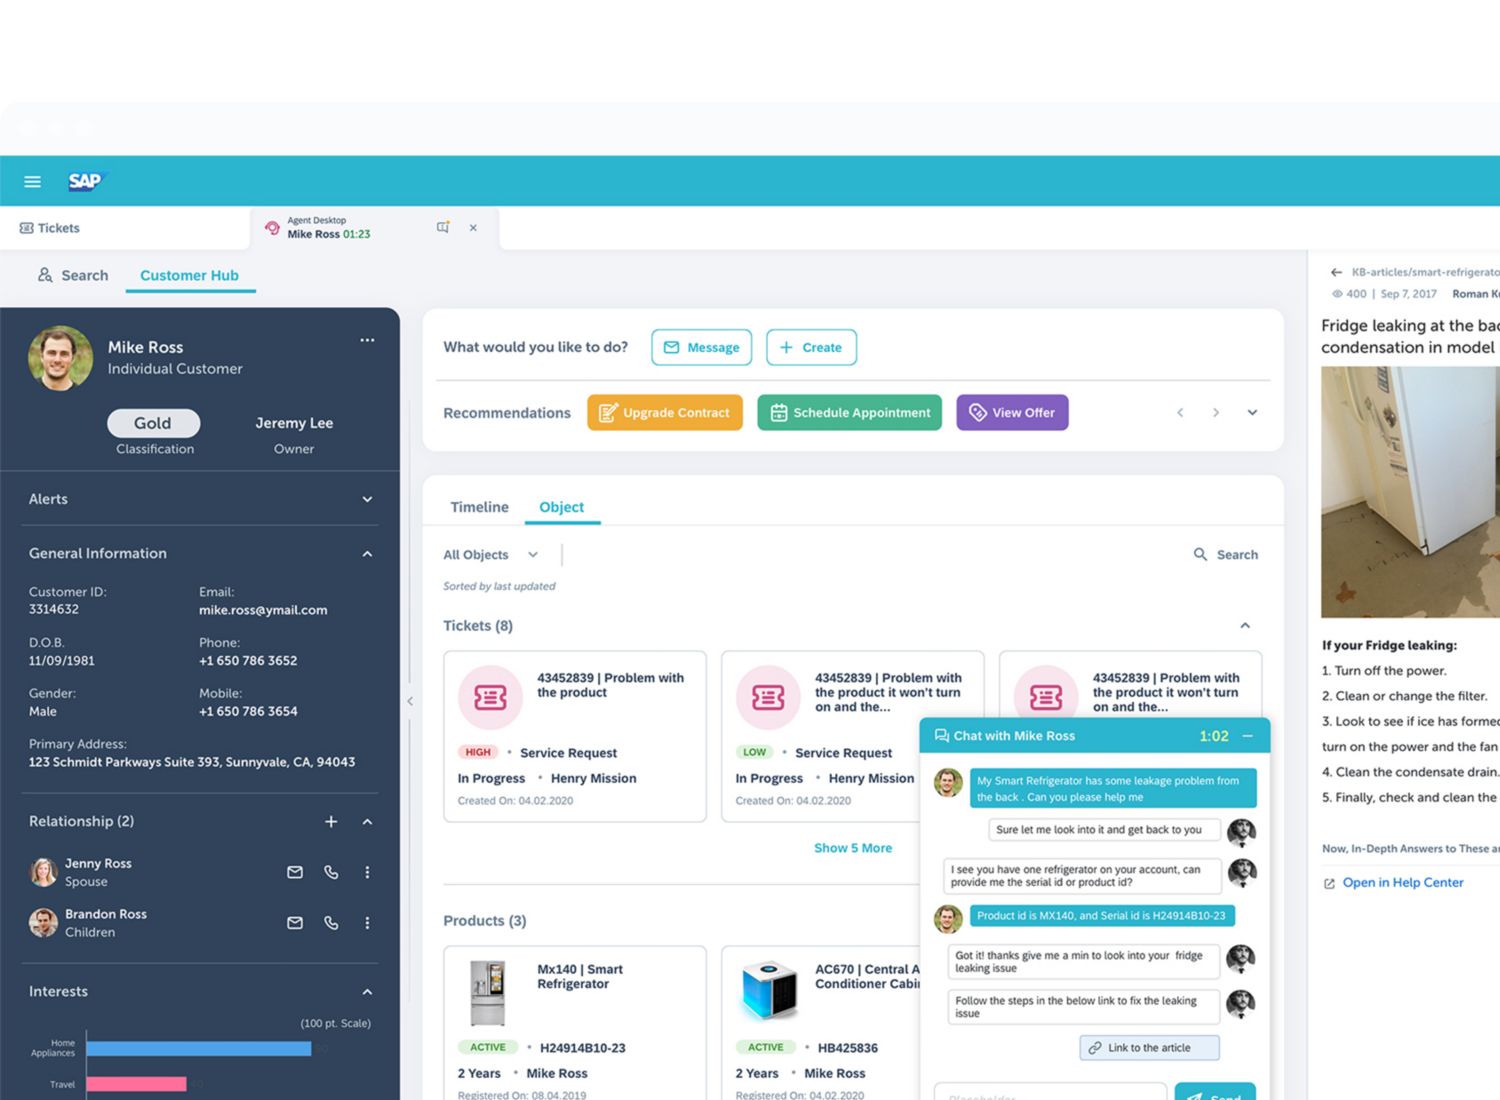
Task: Collapse the General Information section
Action: [367, 554]
